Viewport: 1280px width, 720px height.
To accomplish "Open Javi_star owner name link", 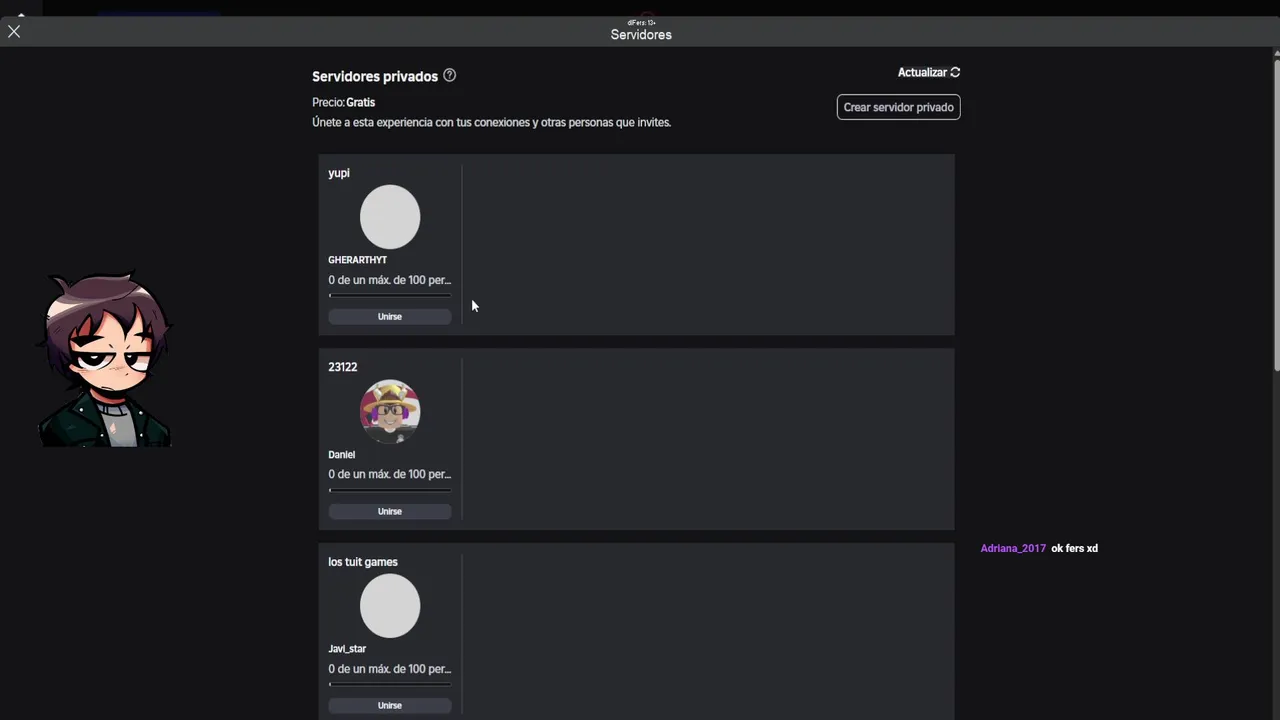I will pyautogui.click(x=347, y=649).
